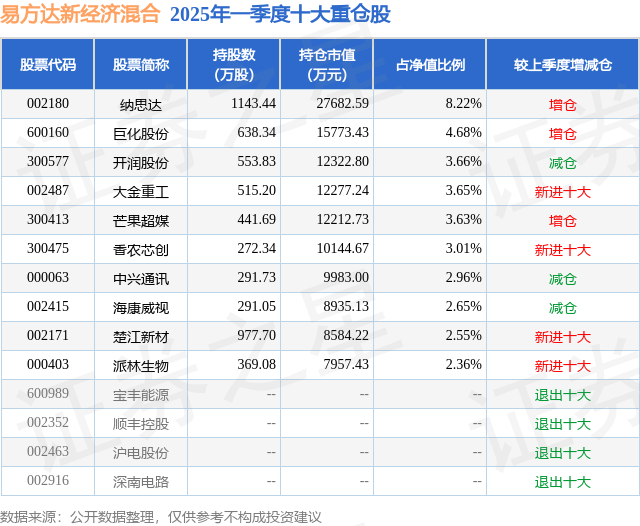
Task: Click the 股票简称 column header
Action: [x=141, y=64]
